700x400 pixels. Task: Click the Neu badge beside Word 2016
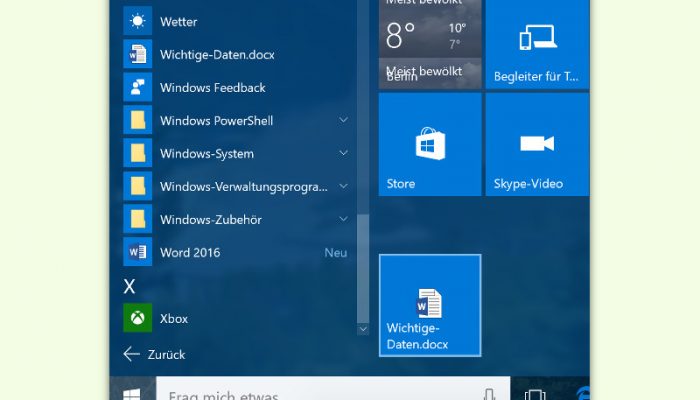point(336,253)
